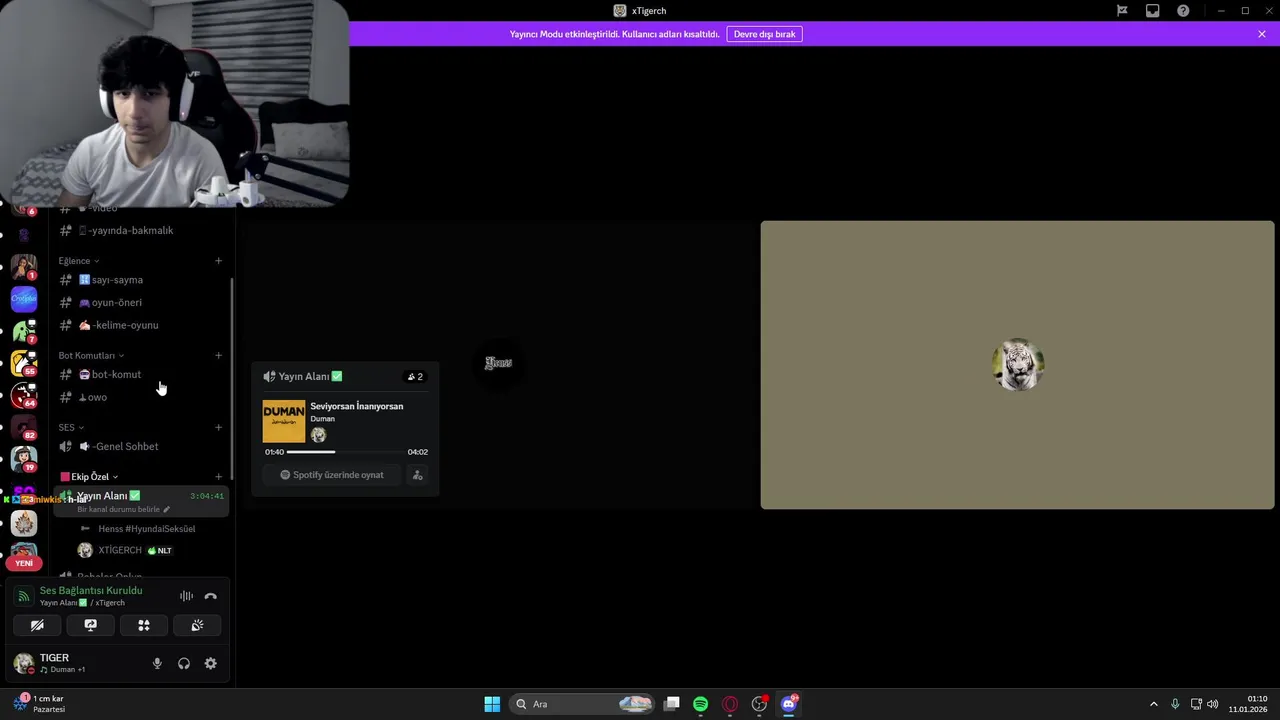The image size is (1280, 720).
Task: Show hidden system tray icons
Action: tap(1153, 704)
